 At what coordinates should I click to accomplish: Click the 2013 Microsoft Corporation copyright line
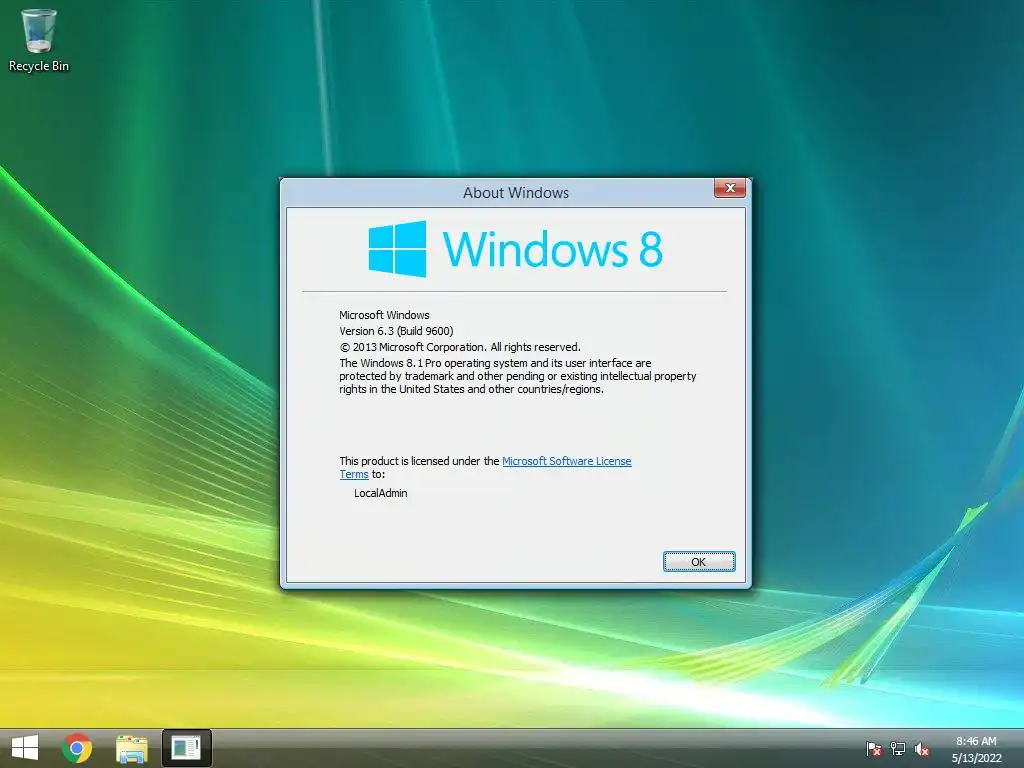460,347
